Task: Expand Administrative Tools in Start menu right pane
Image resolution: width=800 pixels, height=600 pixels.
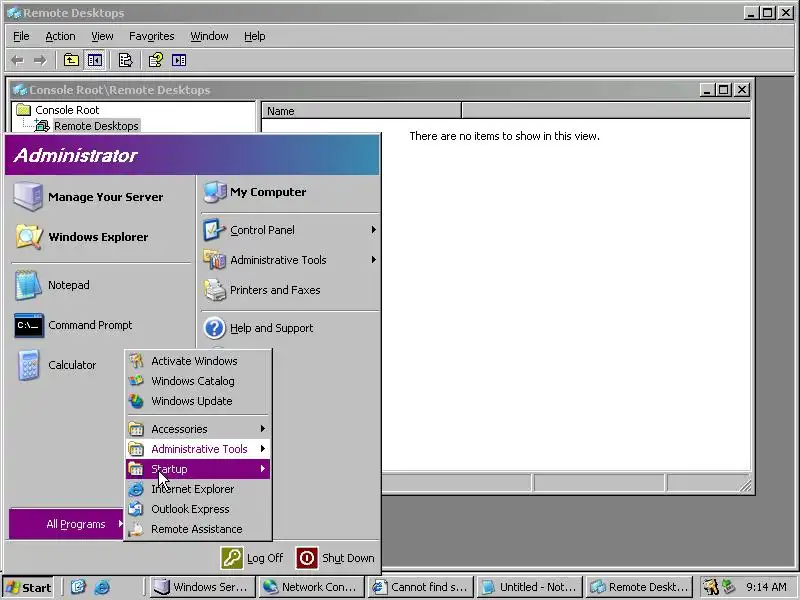Action: [290, 260]
